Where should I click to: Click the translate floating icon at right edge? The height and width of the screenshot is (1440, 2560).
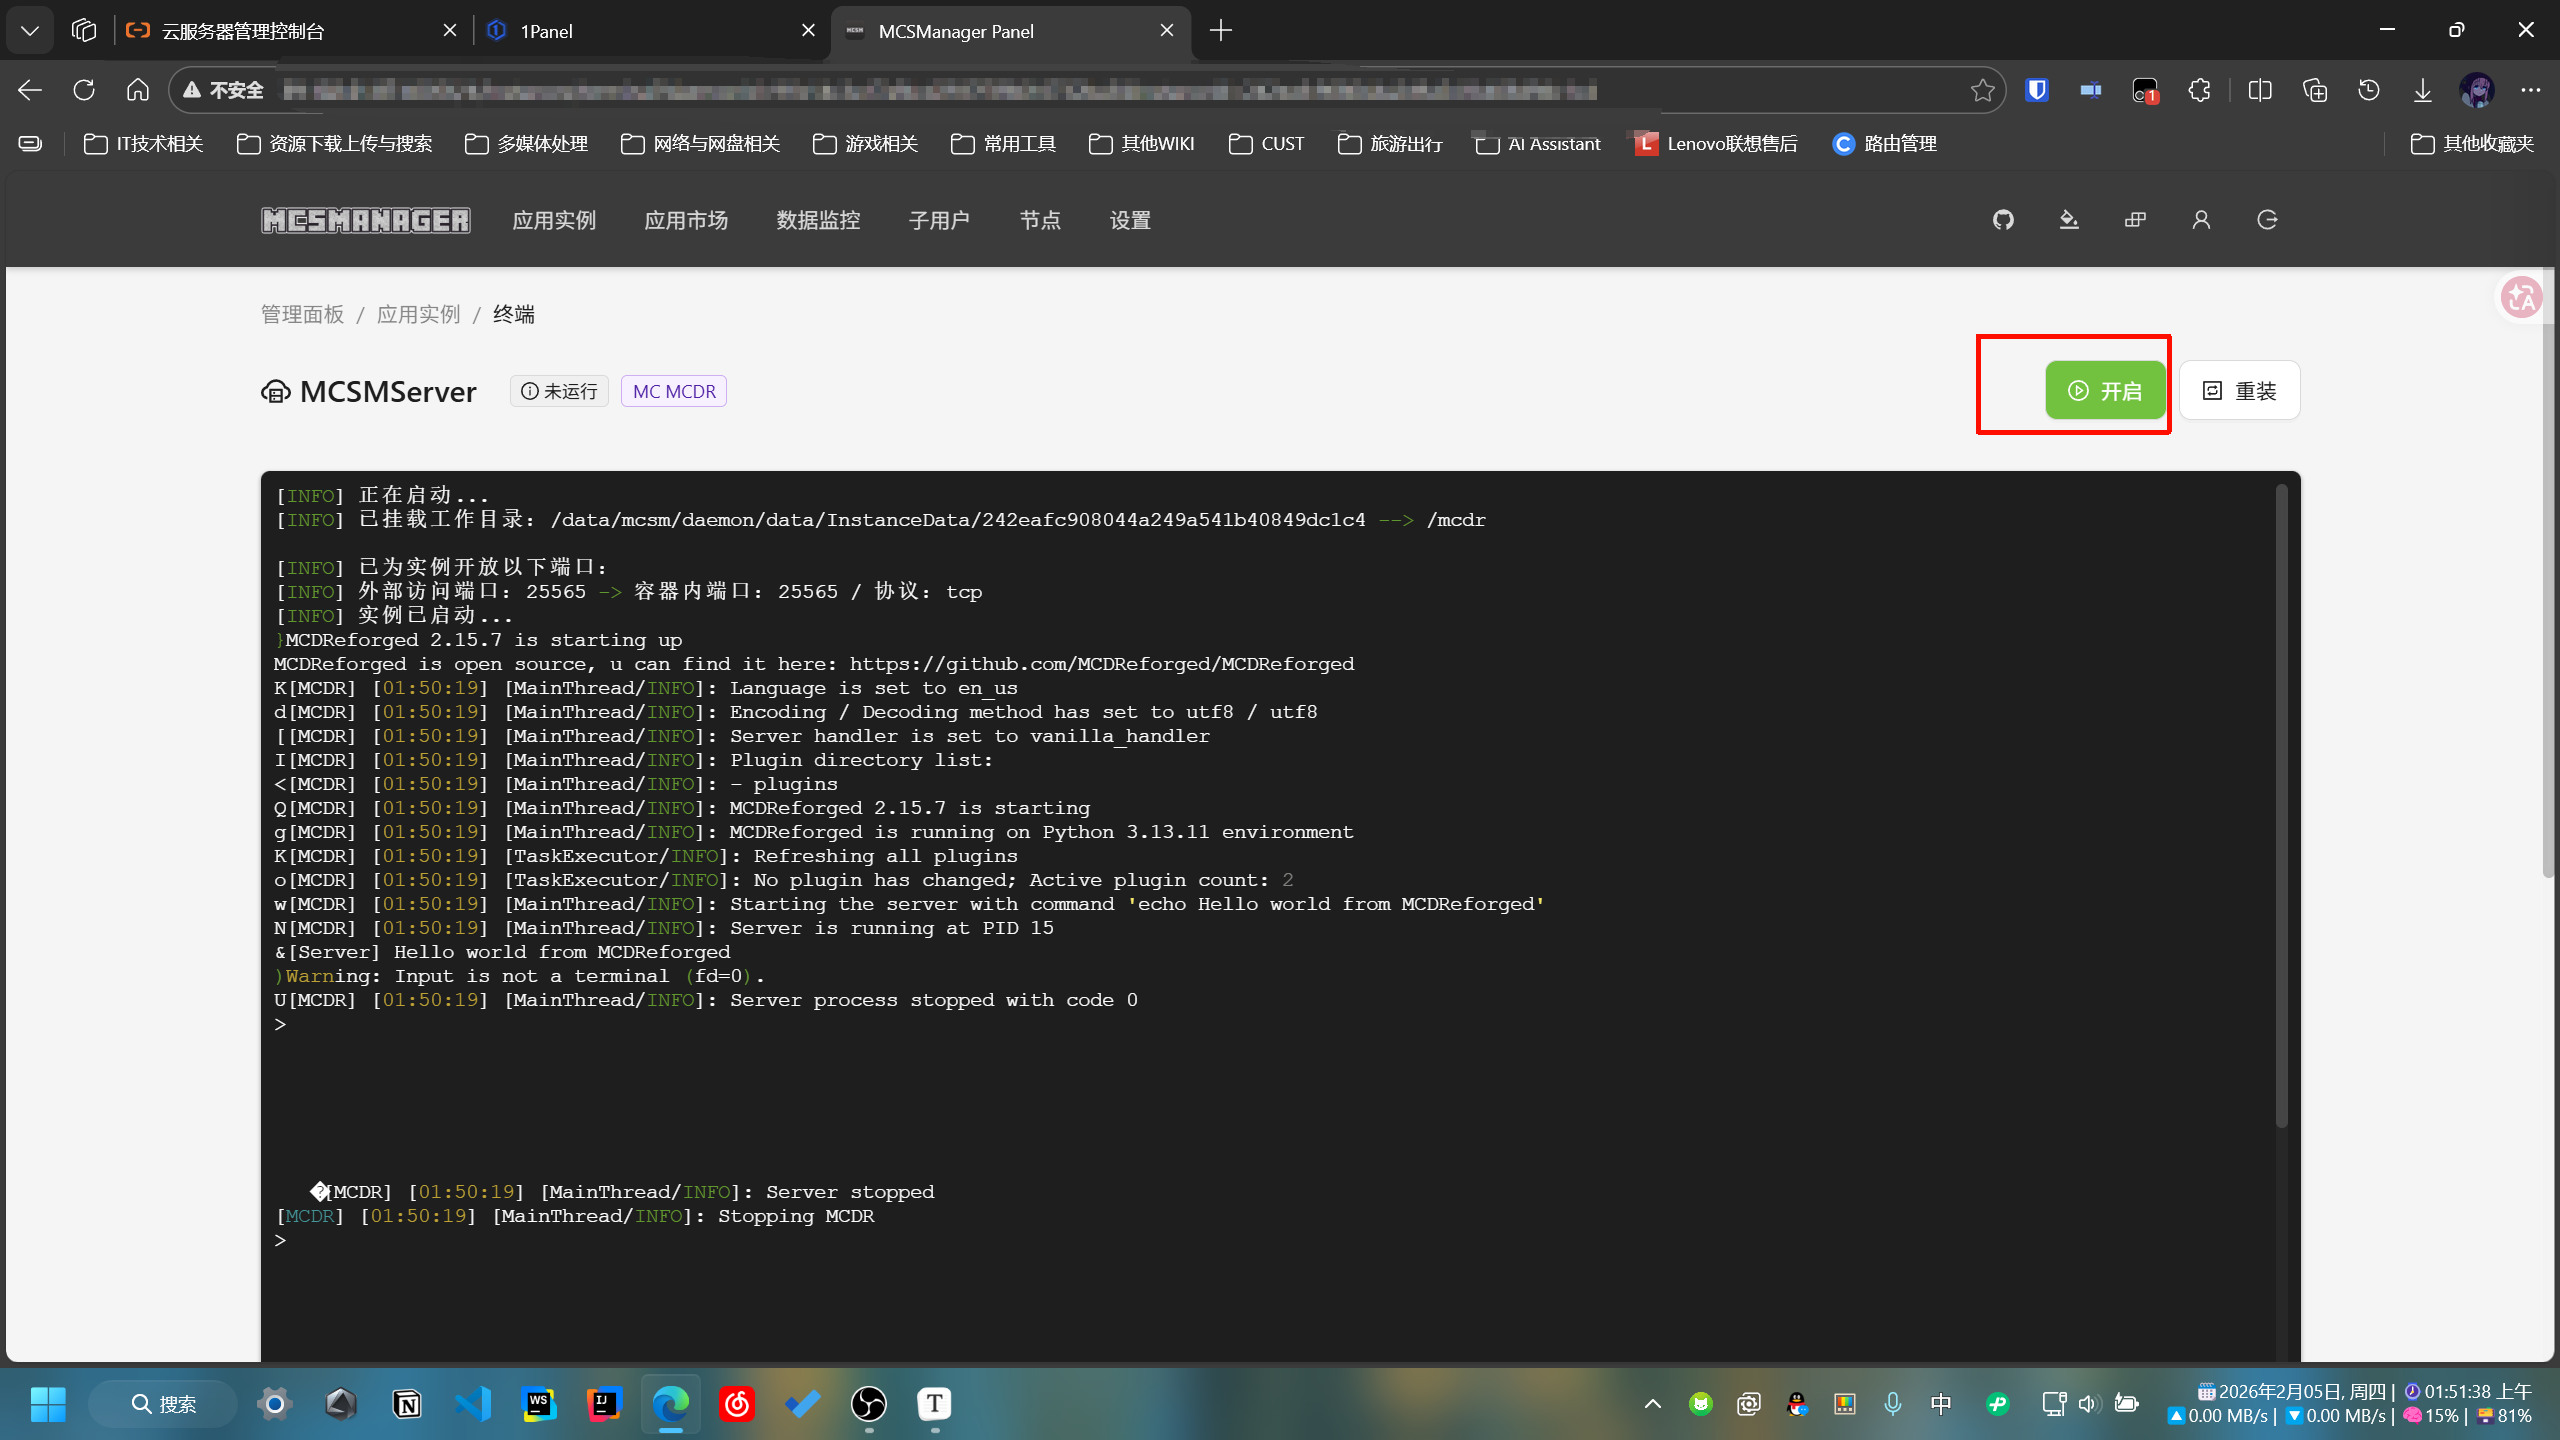2520,297
